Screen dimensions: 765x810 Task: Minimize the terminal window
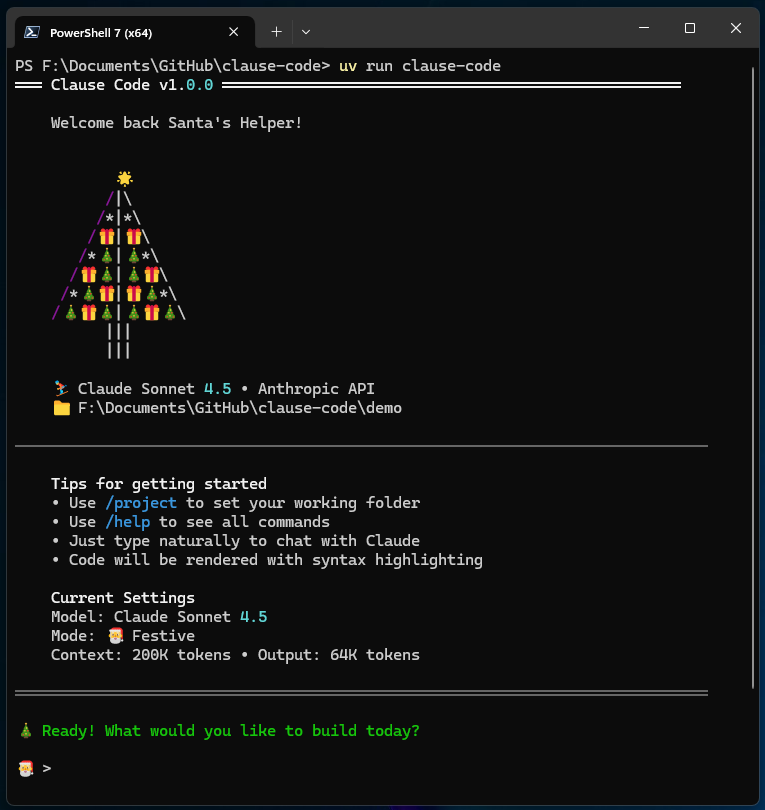coord(644,28)
